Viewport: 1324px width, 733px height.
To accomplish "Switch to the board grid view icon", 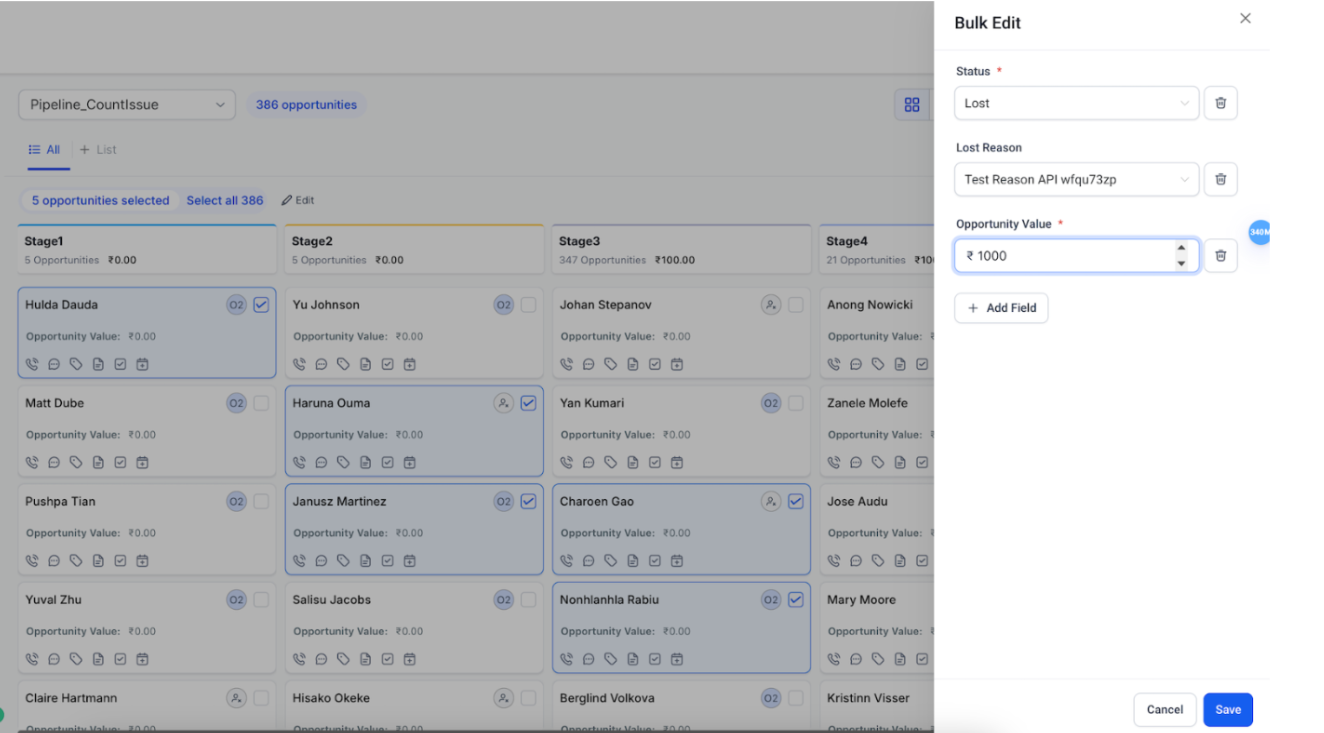I will [911, 105].
